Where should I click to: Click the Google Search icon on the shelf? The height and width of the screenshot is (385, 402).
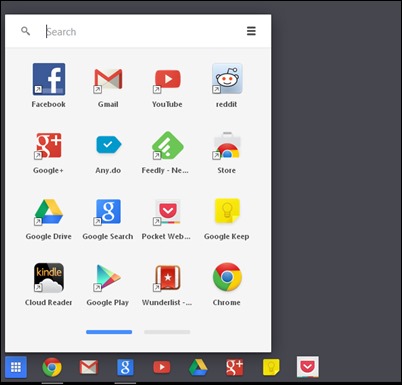(x=125, y=367)
